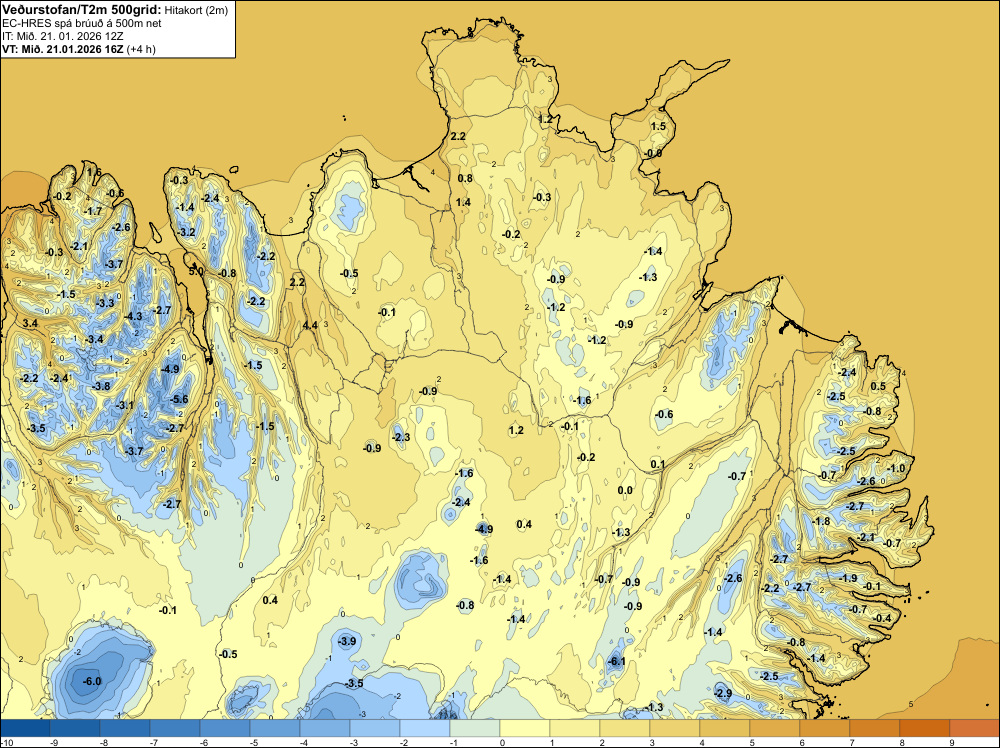Select the light blue legend swatch between -2 and -1
Screen dimensions: 1000x748
click(425, 728)
